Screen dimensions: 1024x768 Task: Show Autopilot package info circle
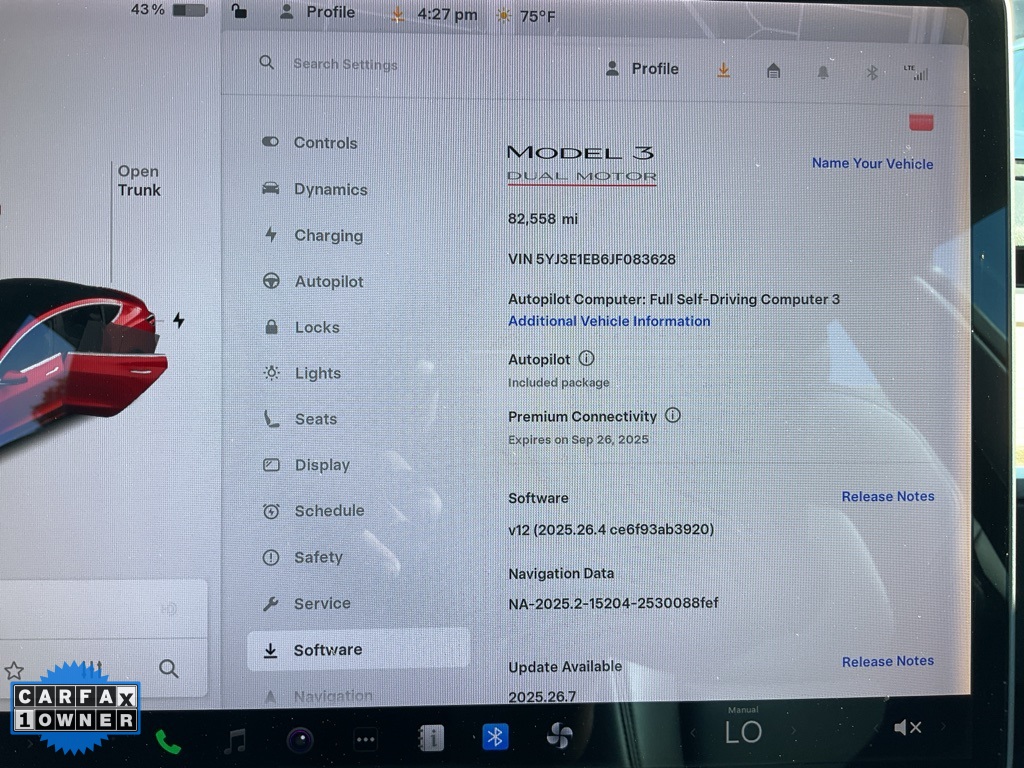586,358
